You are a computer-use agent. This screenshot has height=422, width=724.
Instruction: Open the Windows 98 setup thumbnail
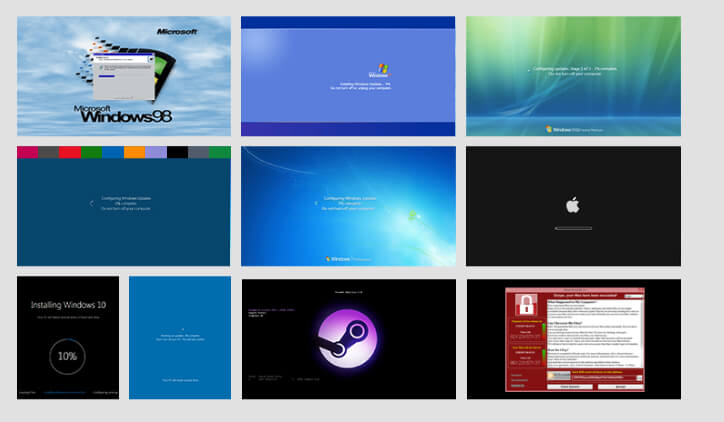[123, 76]
